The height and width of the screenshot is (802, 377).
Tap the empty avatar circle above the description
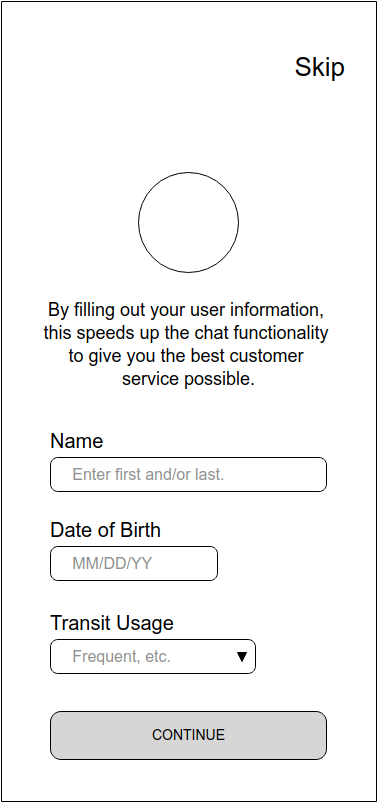188,222
